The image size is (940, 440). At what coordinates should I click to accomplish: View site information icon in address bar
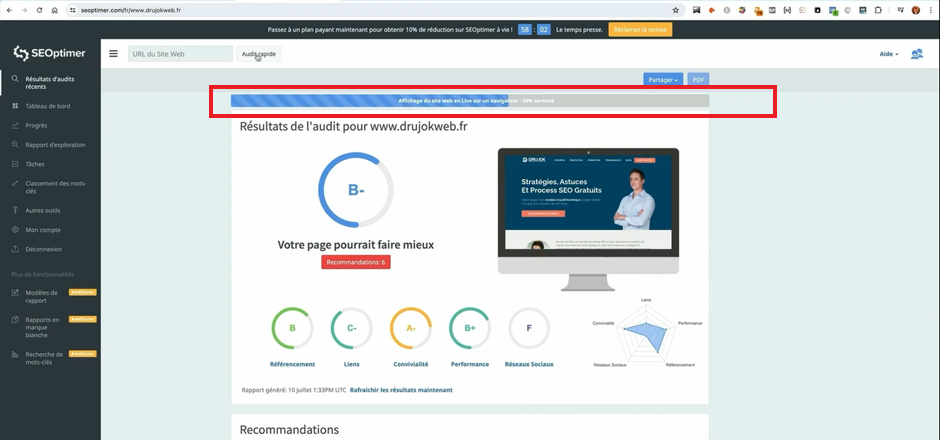[72, 10]
